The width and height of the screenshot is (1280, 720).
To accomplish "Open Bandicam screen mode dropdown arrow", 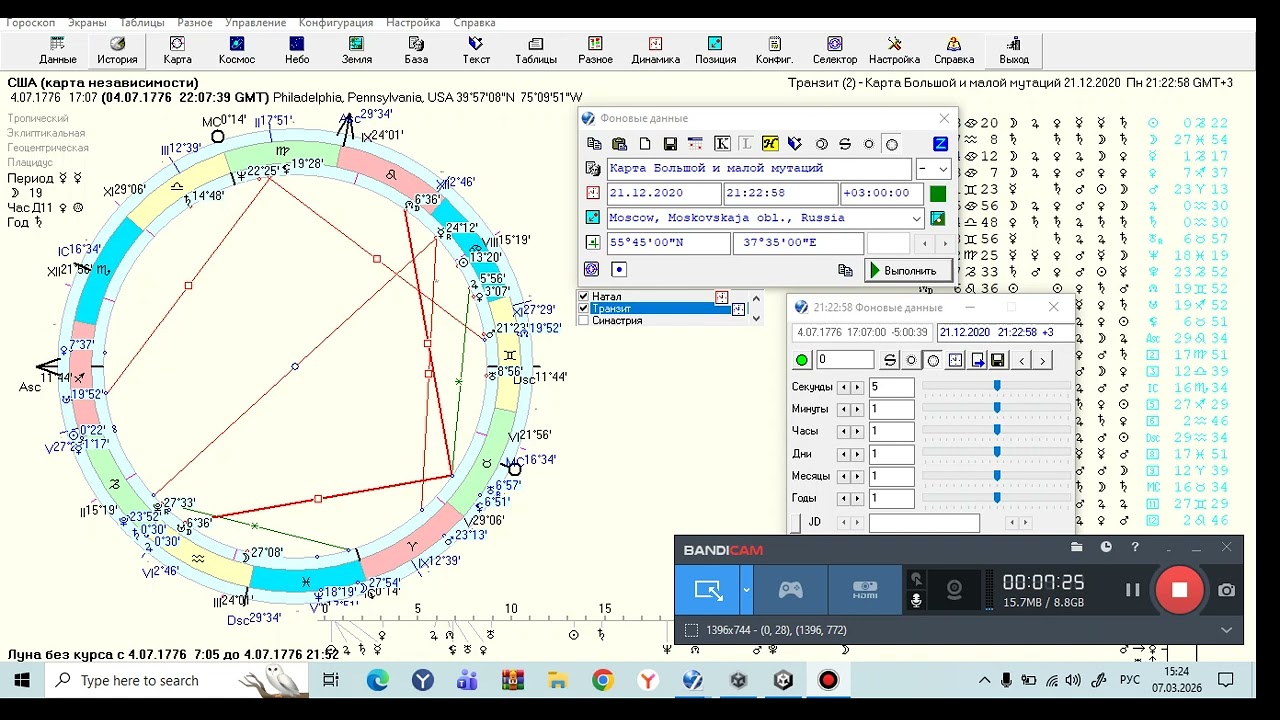I will click(x=746, y=590).
